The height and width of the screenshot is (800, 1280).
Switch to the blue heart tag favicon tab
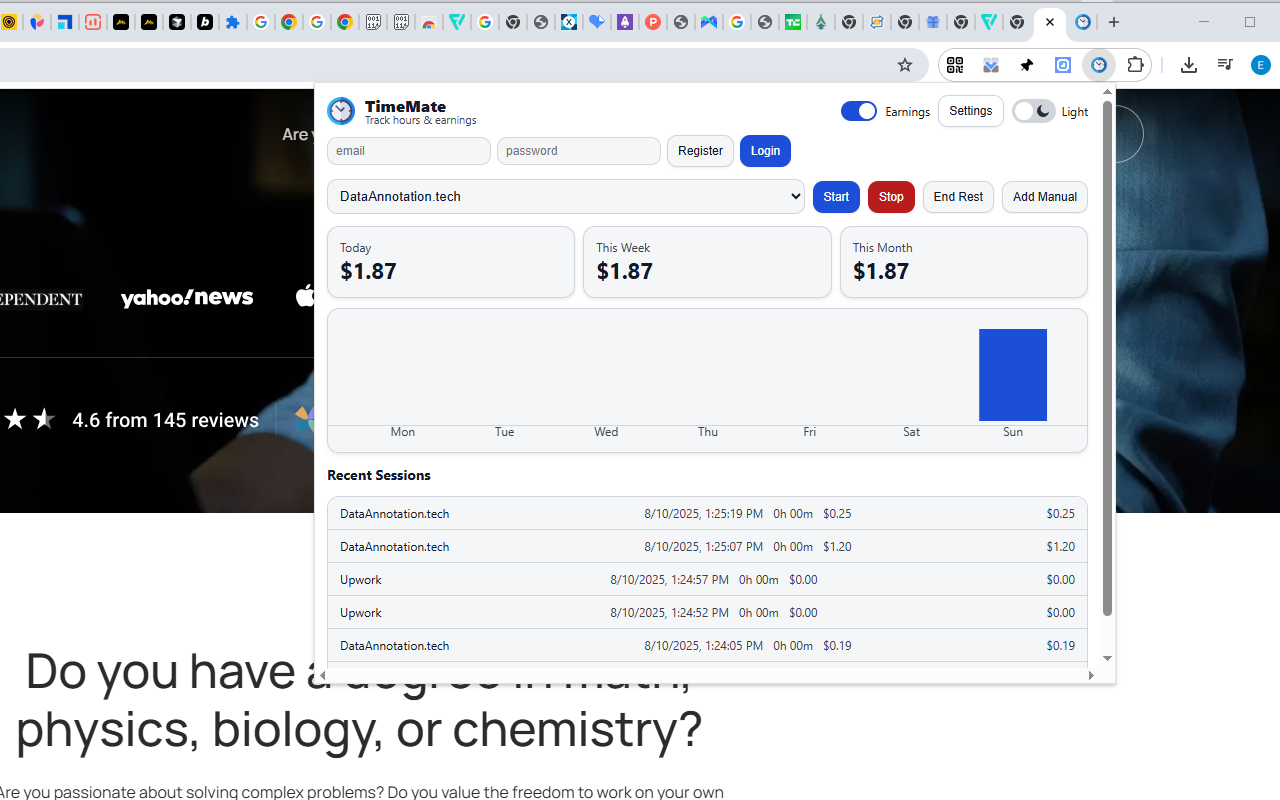click(x=597, y=22)
